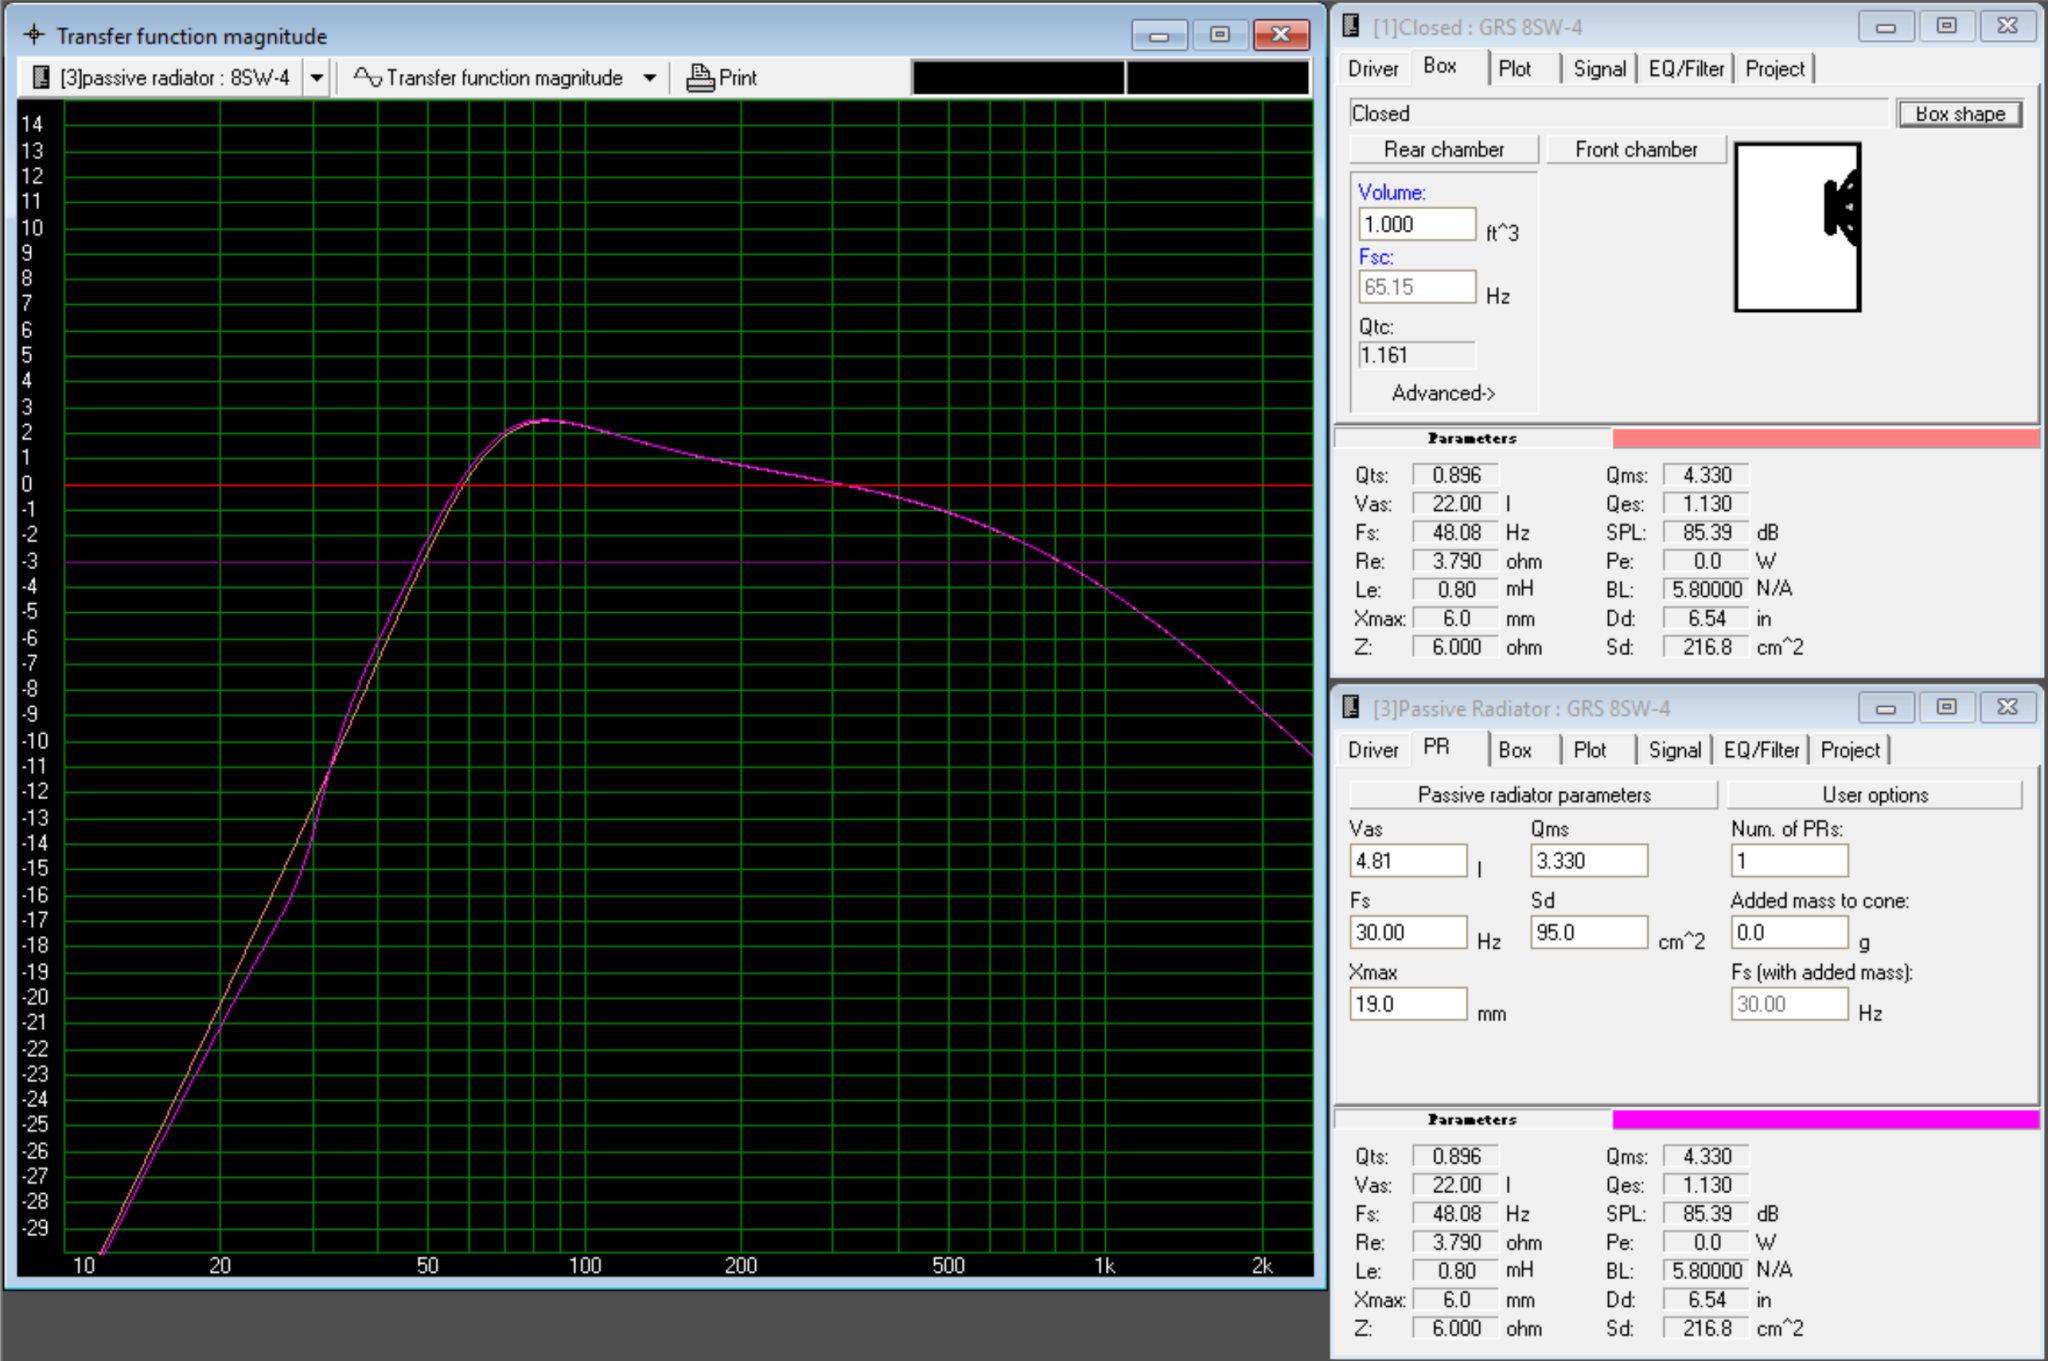Click the crosshair icon in plot window title

point(34,35)
